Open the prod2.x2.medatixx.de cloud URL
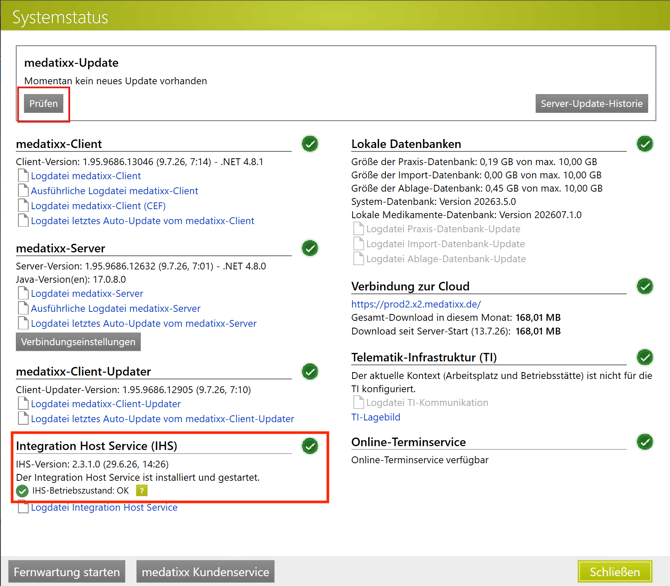This screenshot has height=586, width=670. pyautogui.click(x=416, y=304)
